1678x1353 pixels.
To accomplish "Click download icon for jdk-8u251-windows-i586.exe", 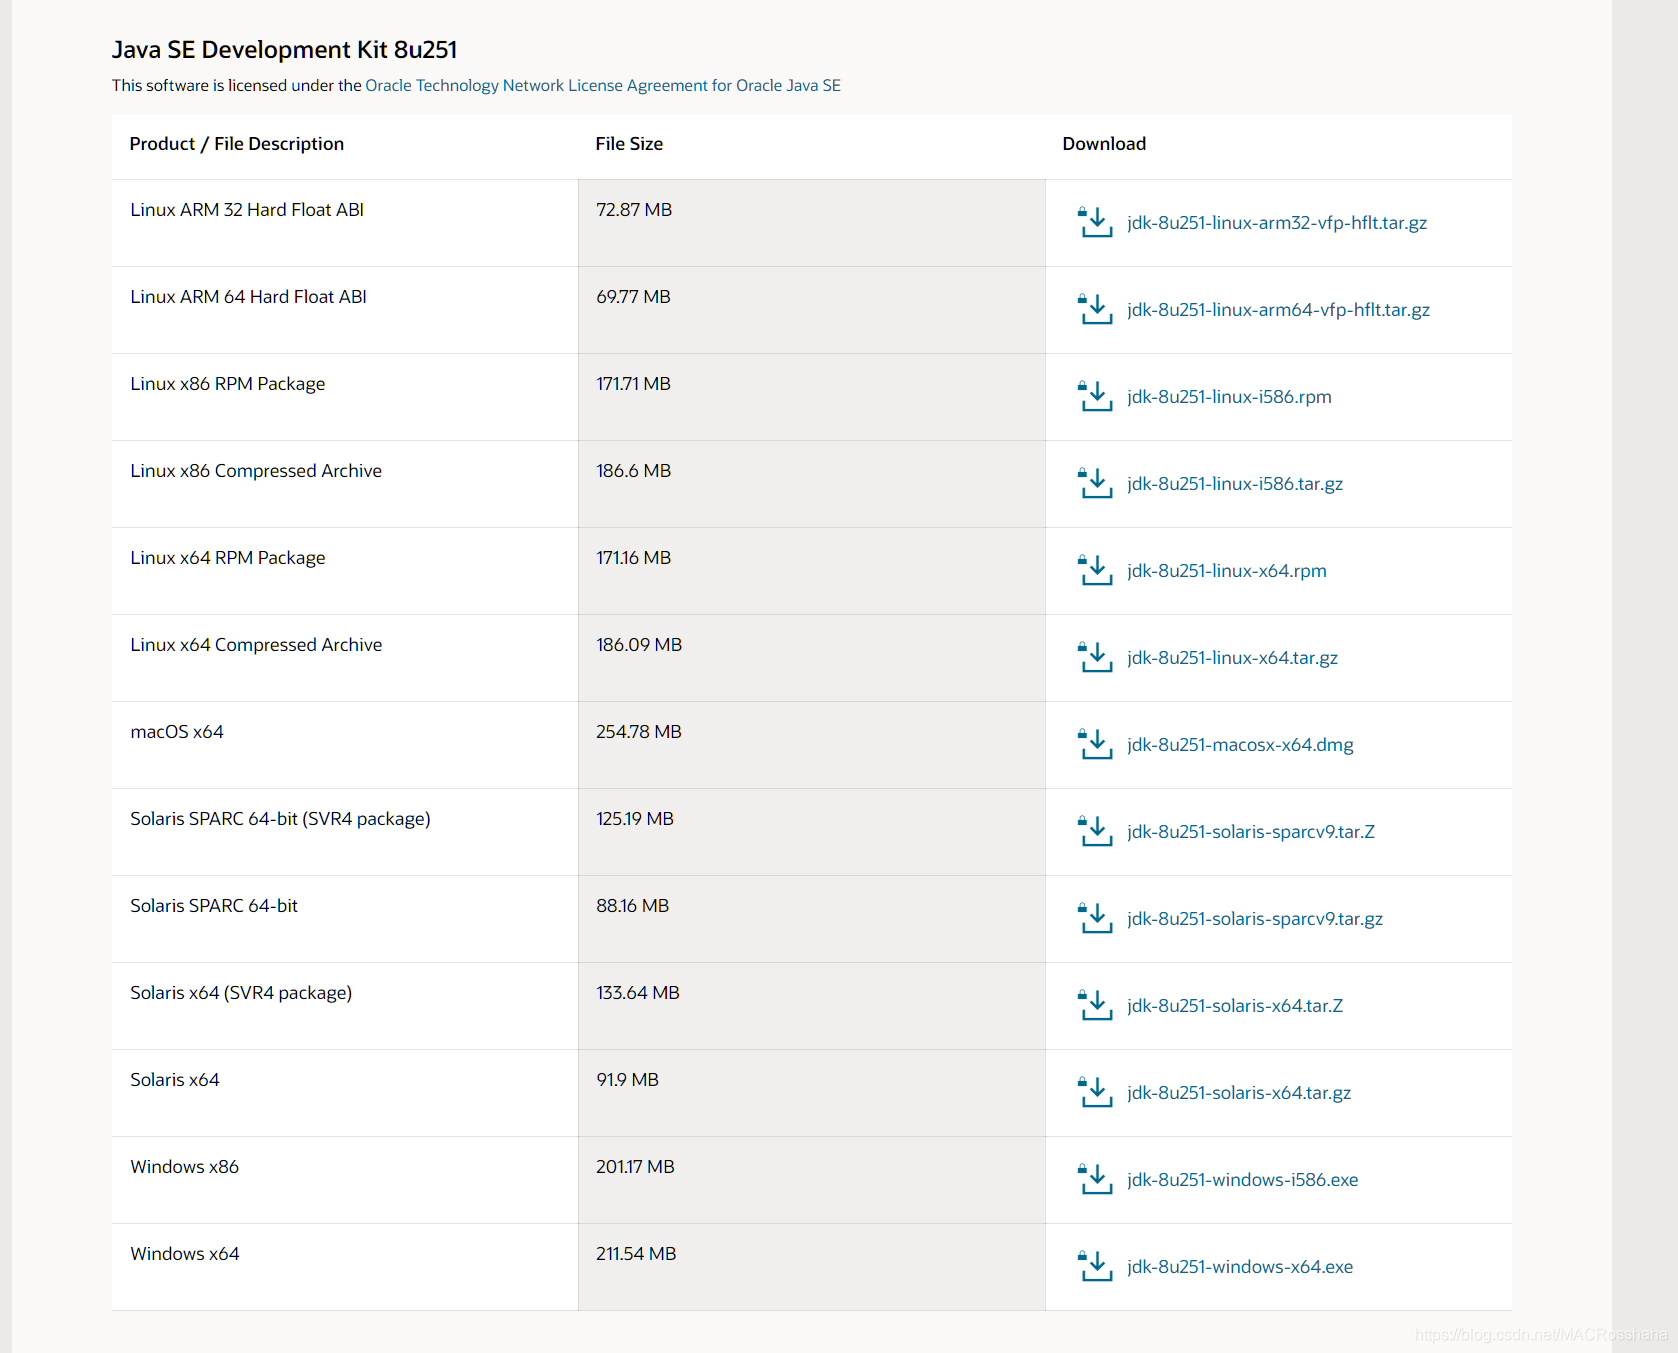I will [1095, 1179].
